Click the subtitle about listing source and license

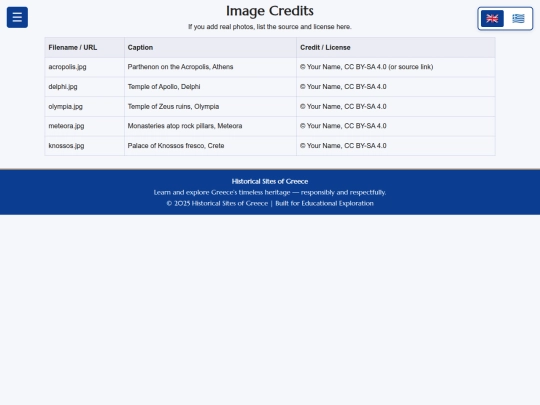270,27
